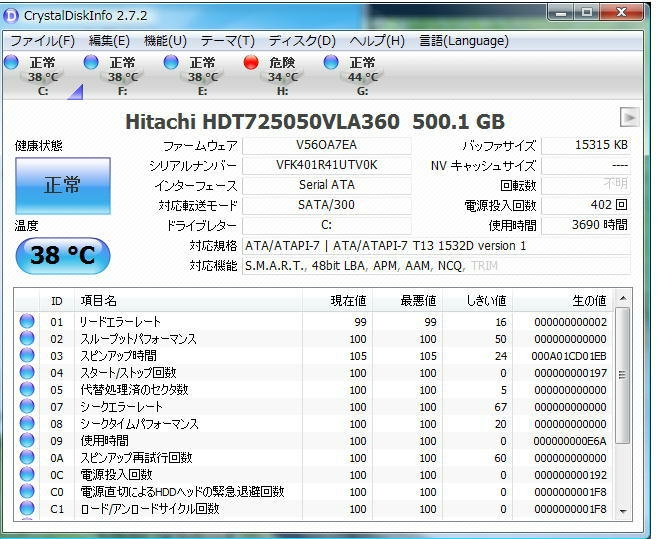The image size is (657, 539).
Task: Select the G: drive status icon
Action: coord(331,63)
